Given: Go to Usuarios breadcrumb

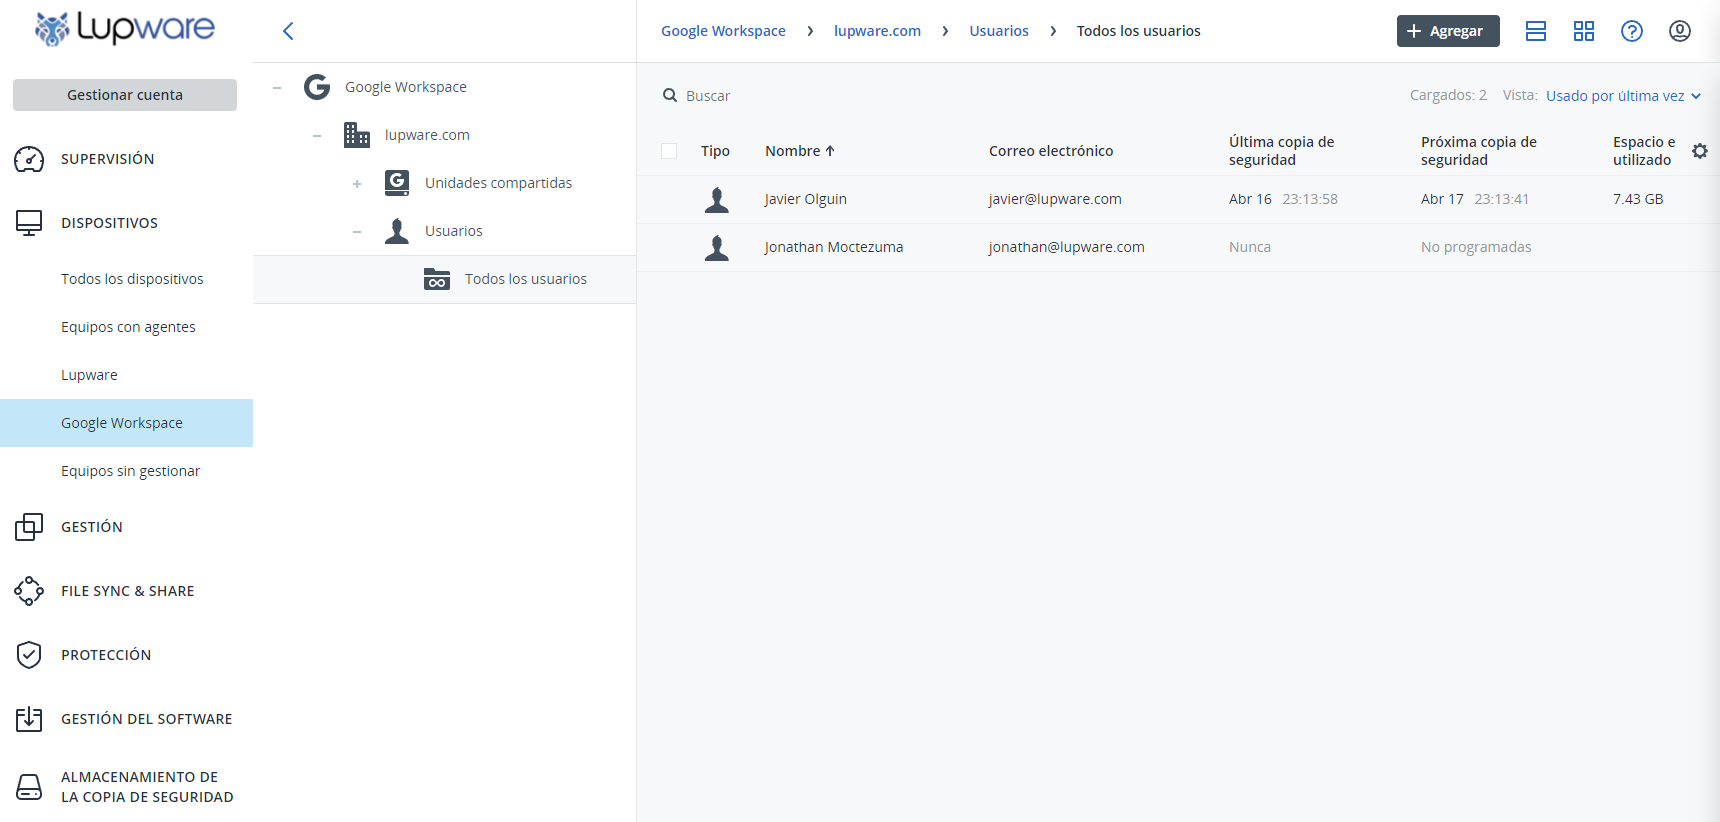Looking at the screenshot, I should pyautogui.click(x=999, y=31).
